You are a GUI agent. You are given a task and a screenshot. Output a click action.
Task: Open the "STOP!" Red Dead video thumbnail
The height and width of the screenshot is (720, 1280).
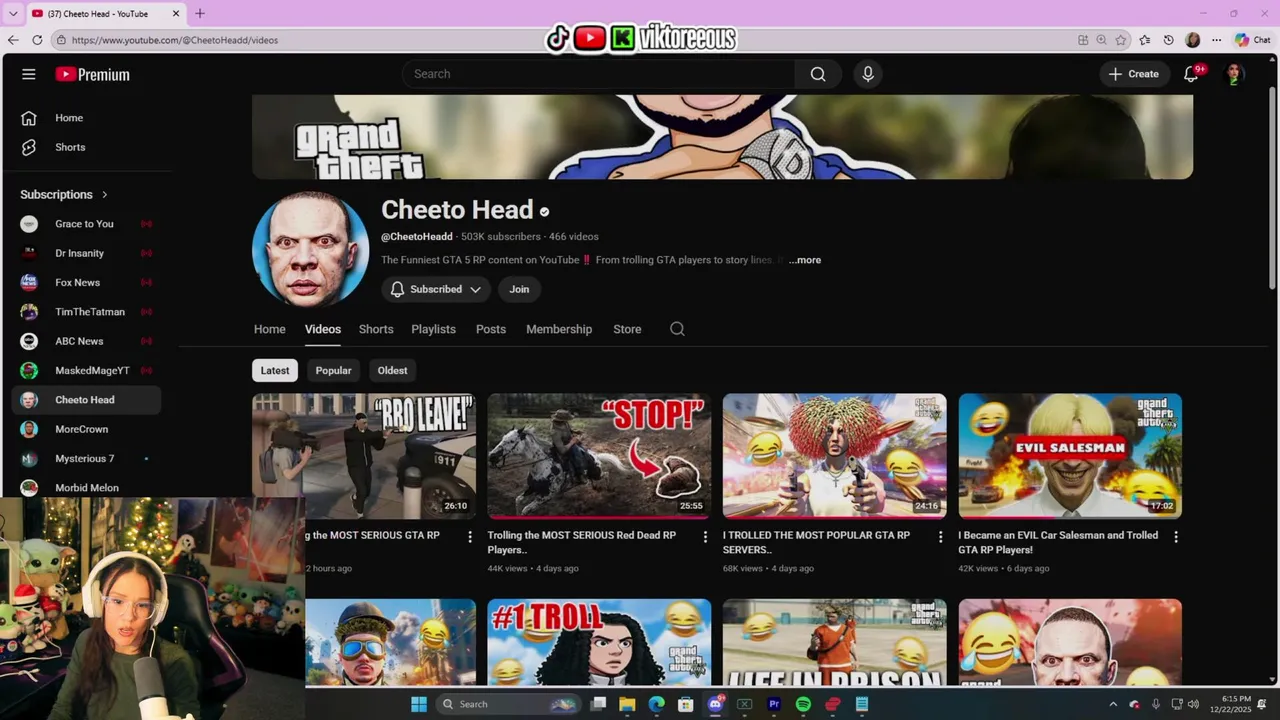tap(599, 456)
